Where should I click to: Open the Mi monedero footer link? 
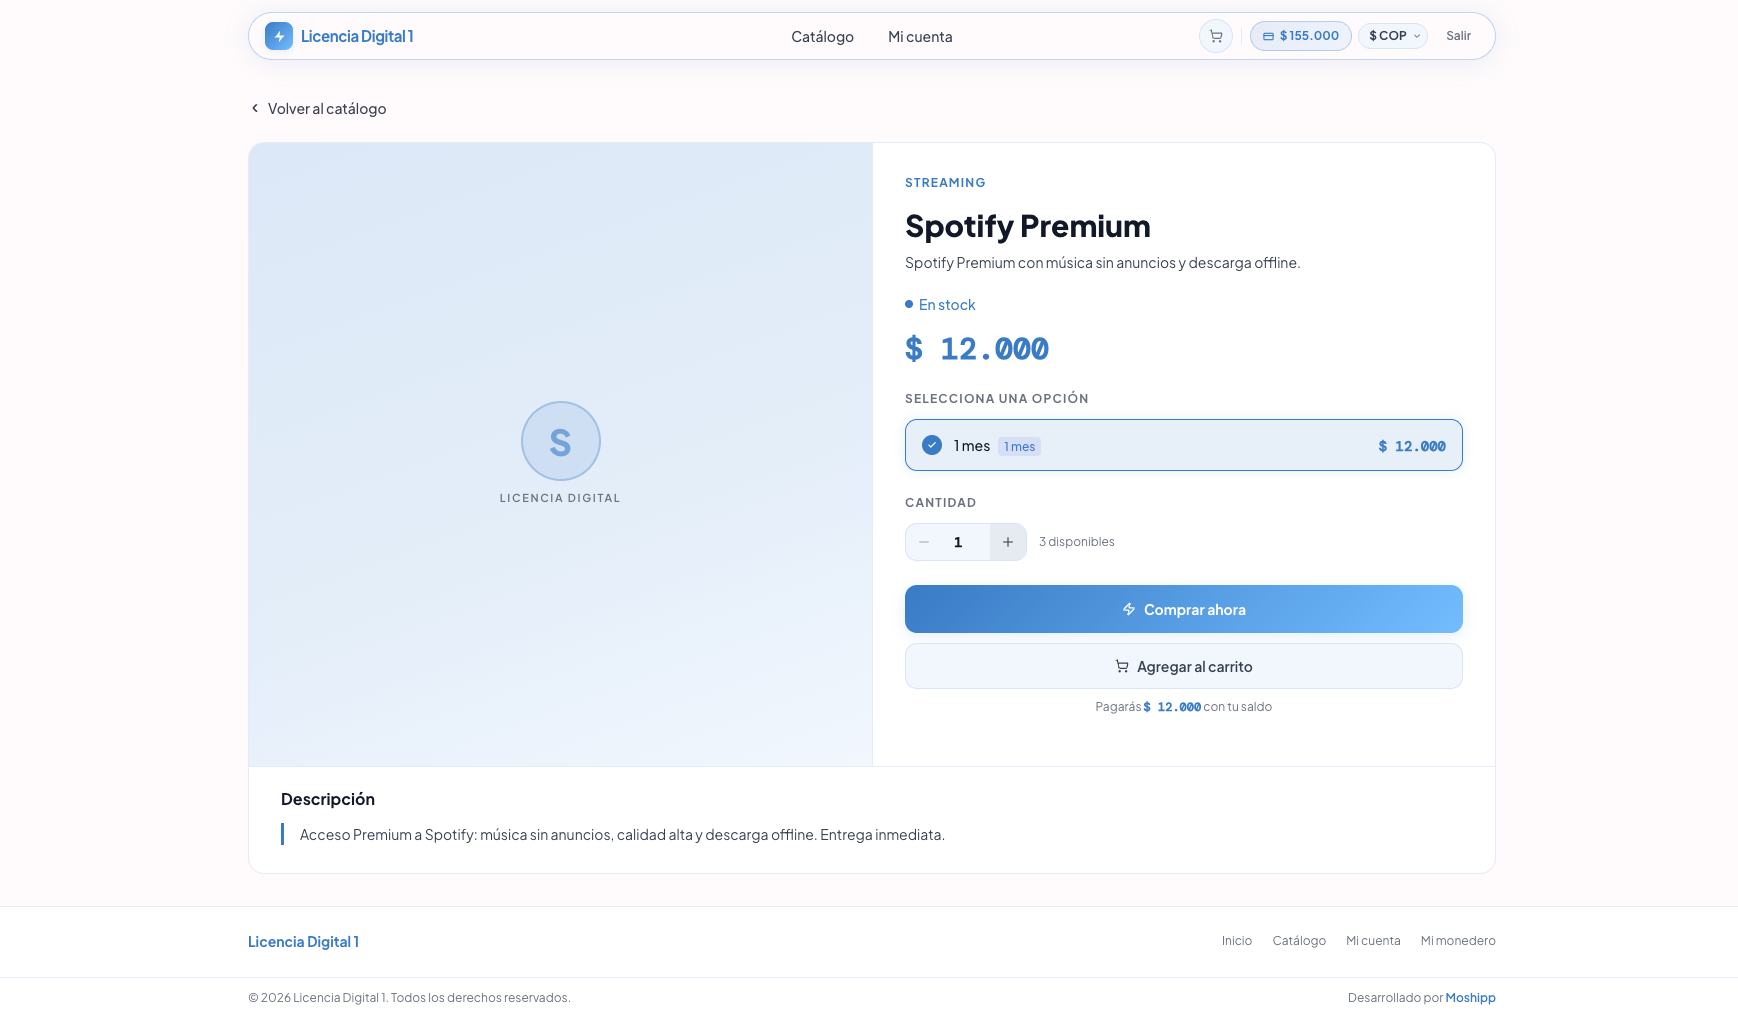1457,941
